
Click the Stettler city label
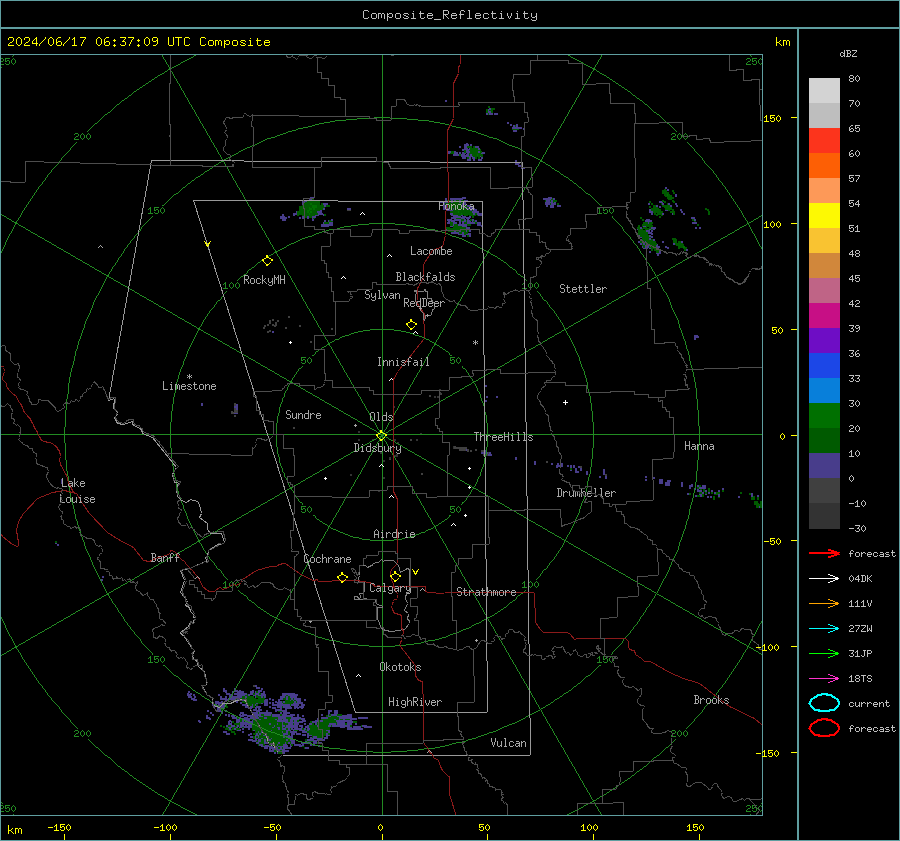pyautogui.click(x=583, y=289)
